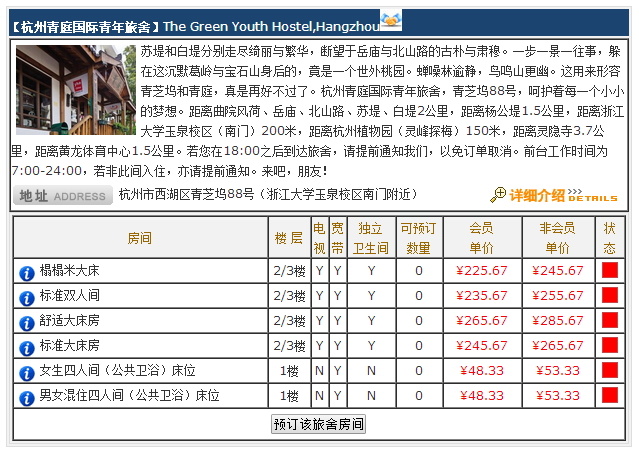This screenshot has height=451, width=639.
Task: Click non-member price ¥245.67 for 榻榻米大床
Action: [557, 271]
